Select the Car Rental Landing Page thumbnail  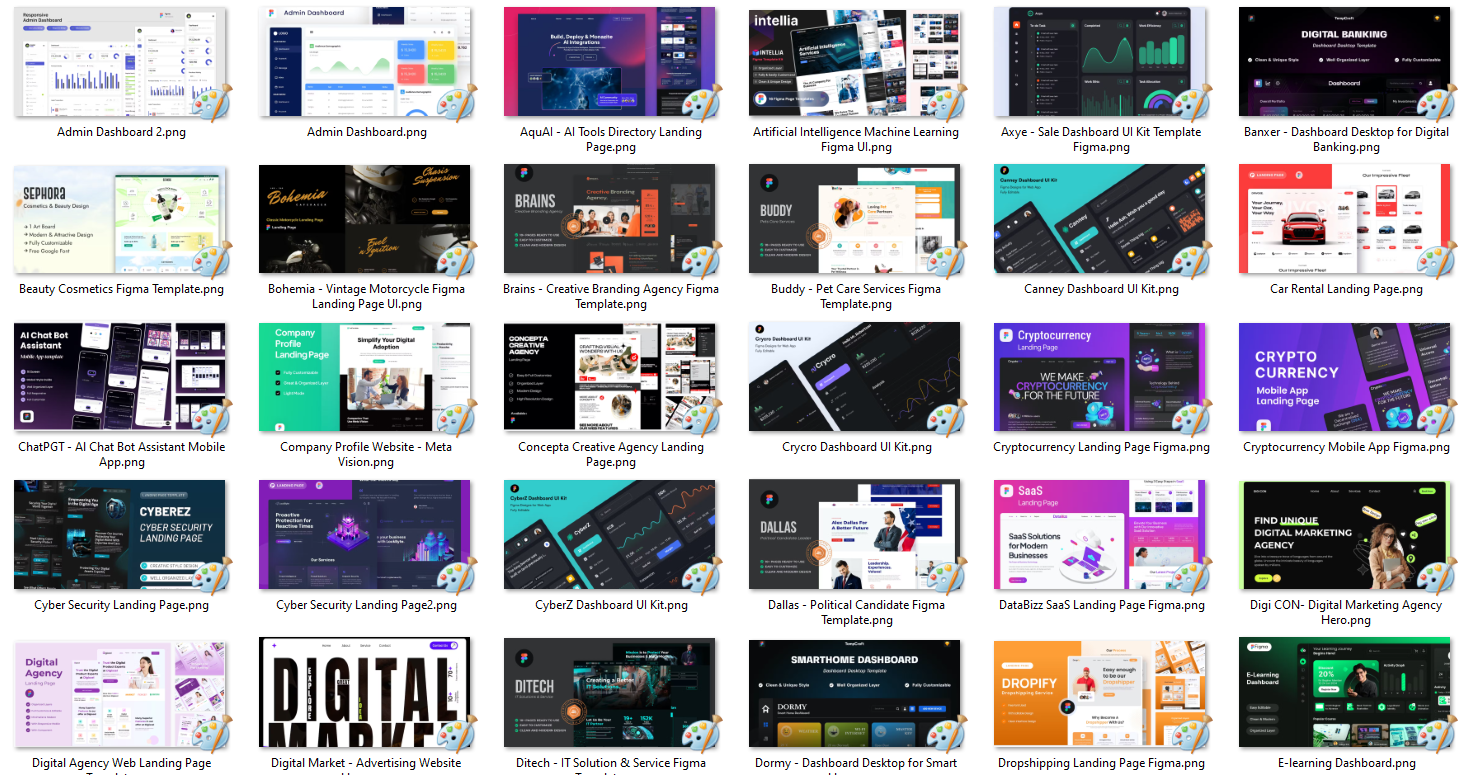(1344, 219)
